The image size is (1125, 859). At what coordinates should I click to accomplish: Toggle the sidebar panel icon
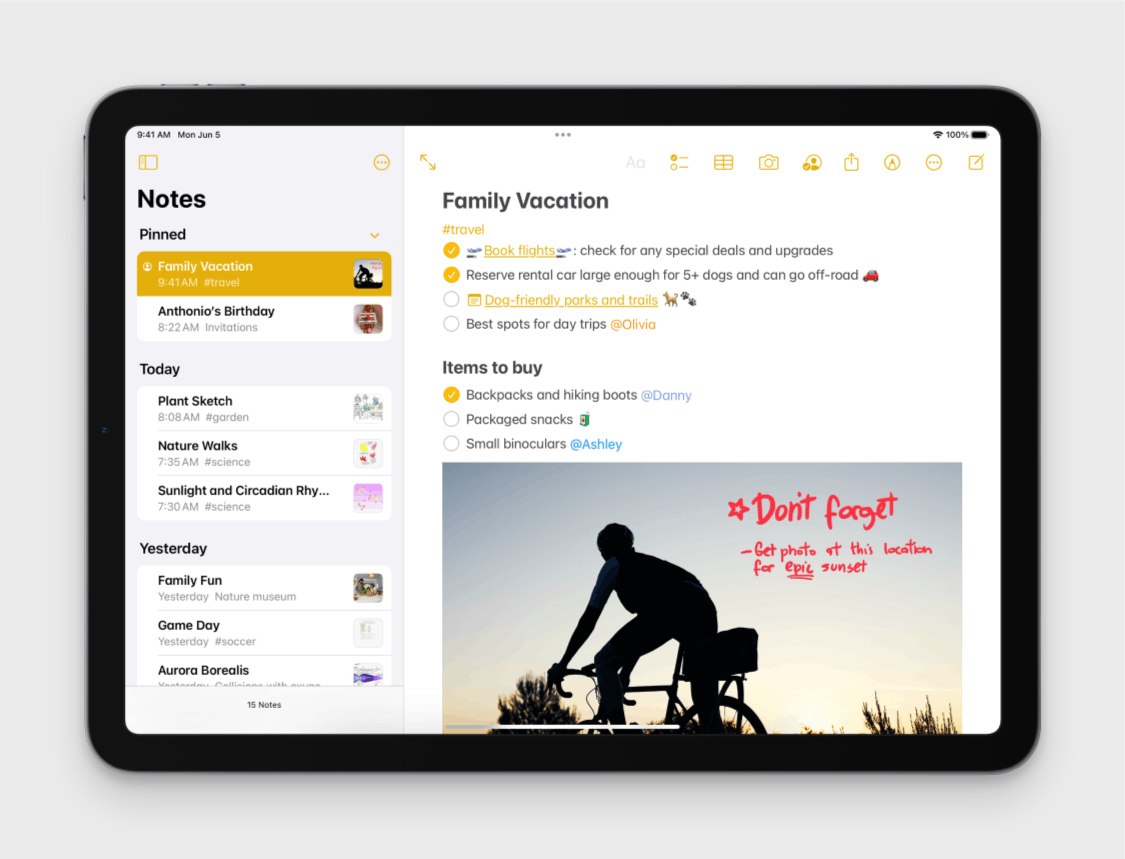(149, 162)
